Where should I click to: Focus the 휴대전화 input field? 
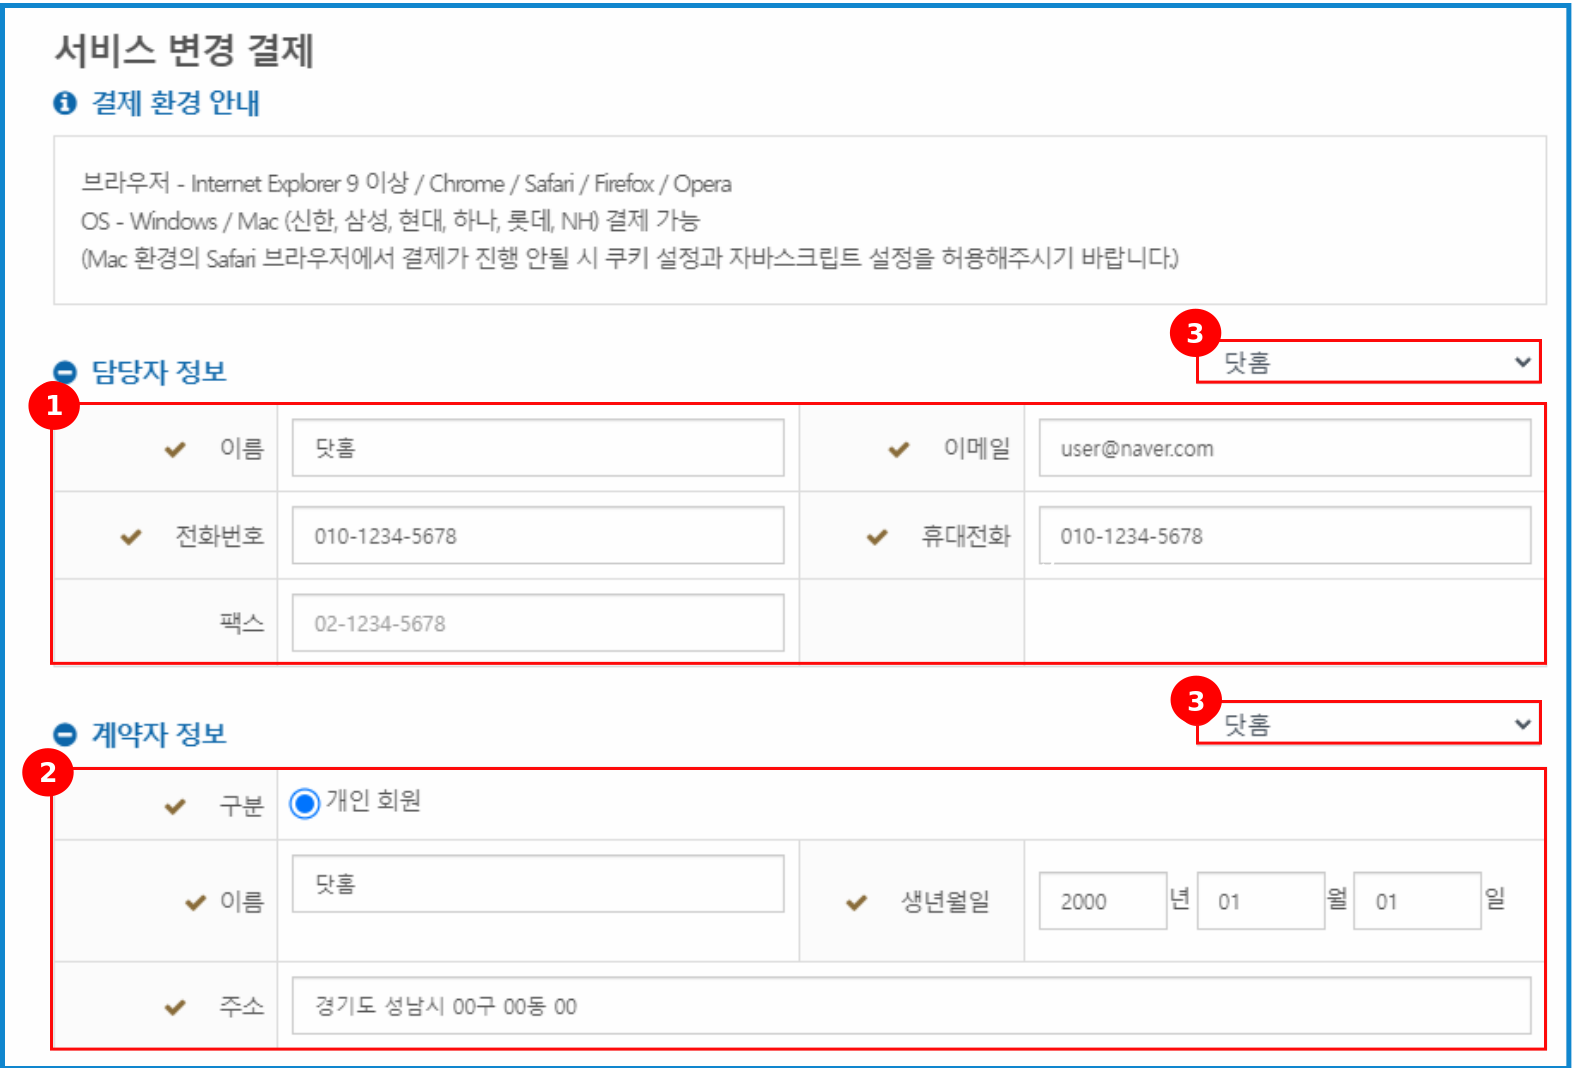(x=1284, y=536)
